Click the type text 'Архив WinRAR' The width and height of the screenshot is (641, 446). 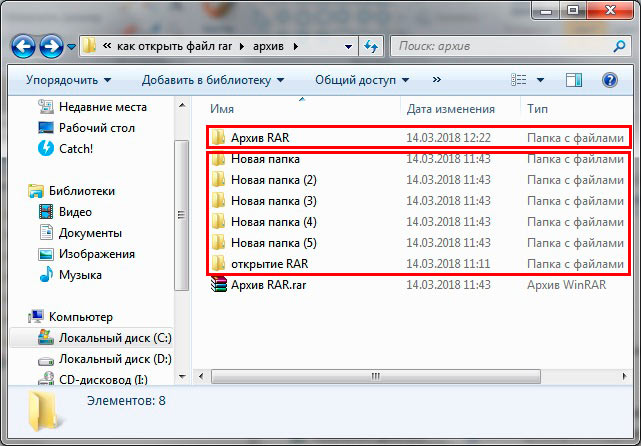point(566,285)
